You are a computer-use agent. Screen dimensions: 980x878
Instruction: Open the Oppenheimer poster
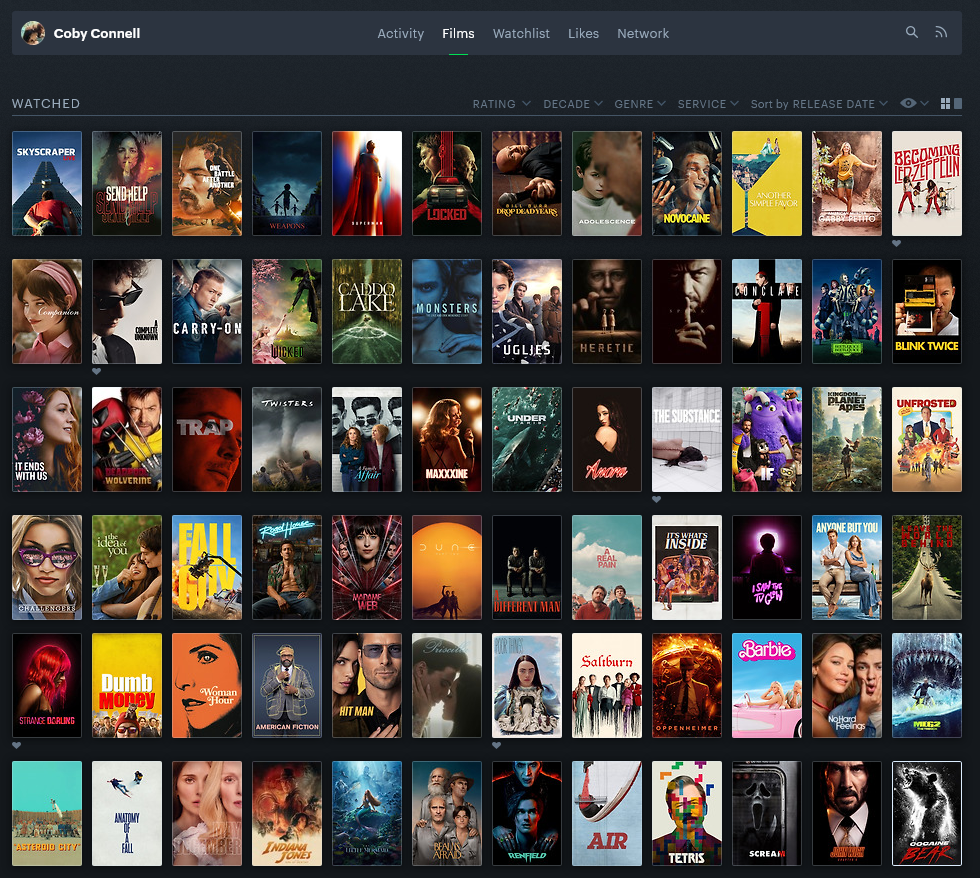click(x=687, y=686)
